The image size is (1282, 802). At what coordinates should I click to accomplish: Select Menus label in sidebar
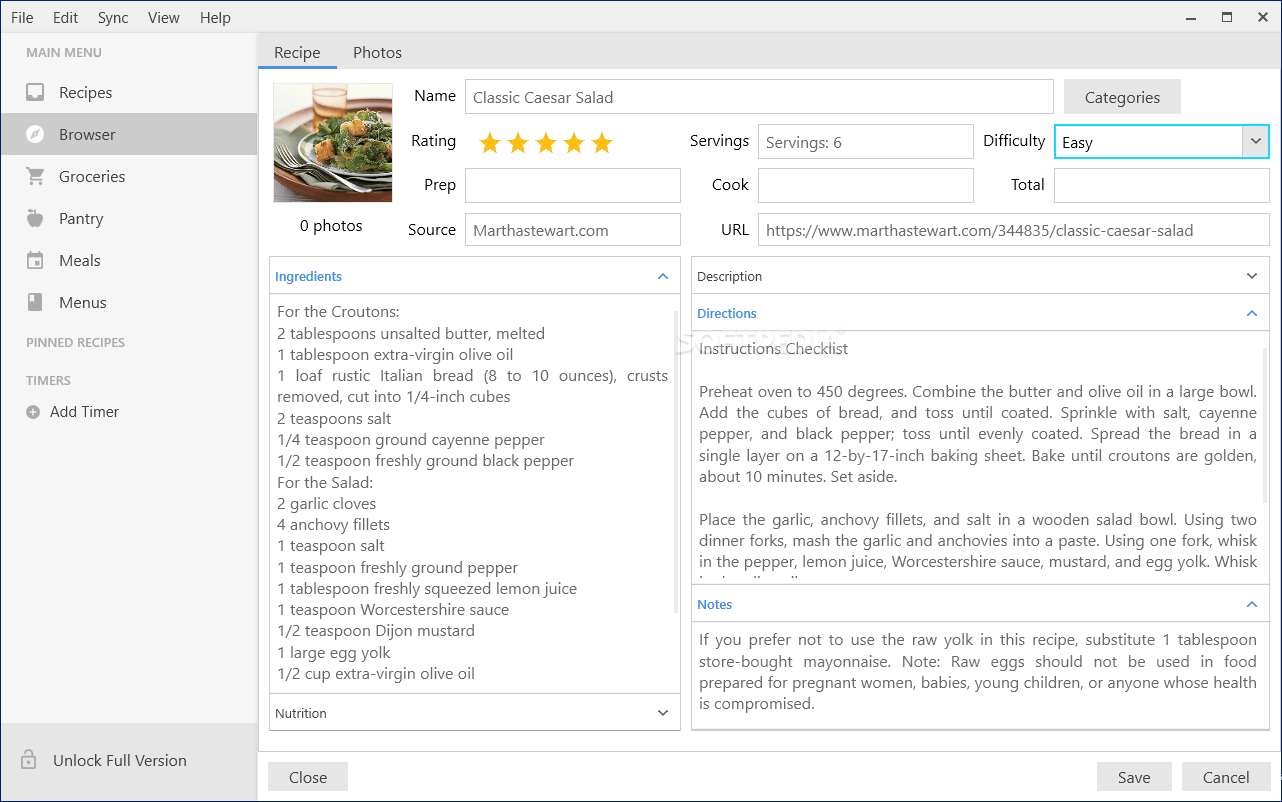[83, 302]
